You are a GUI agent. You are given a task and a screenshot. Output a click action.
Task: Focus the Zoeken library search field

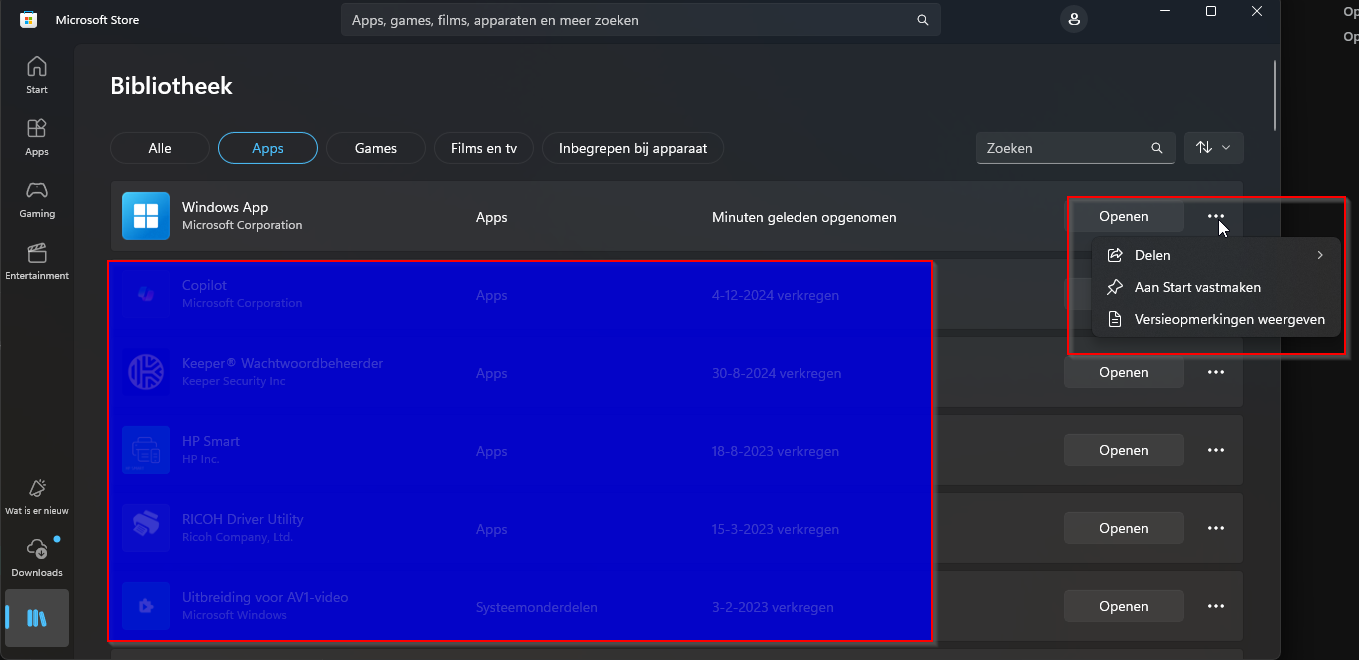point(1075,148)
